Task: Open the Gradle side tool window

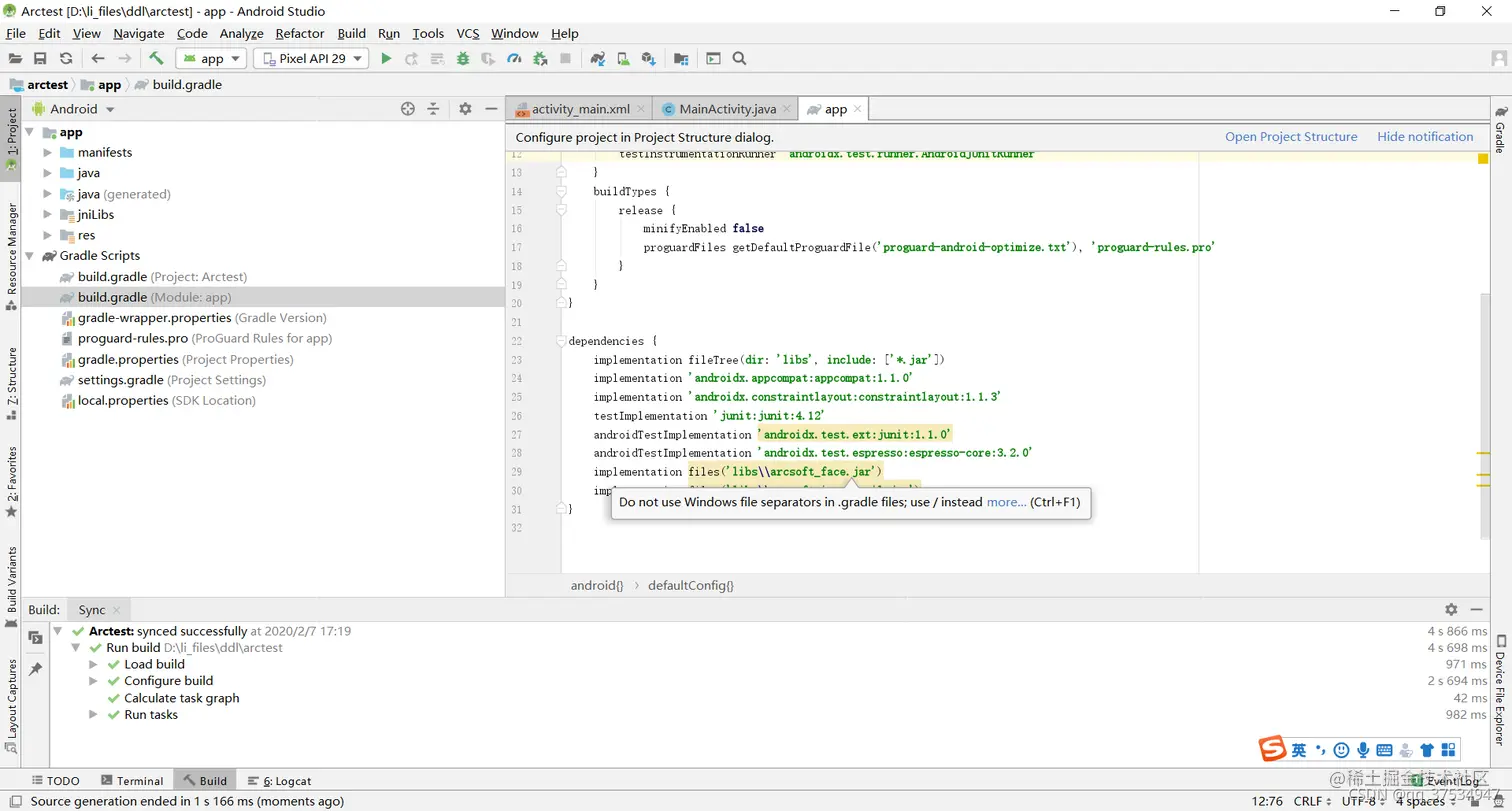Action: [1500, 129]
